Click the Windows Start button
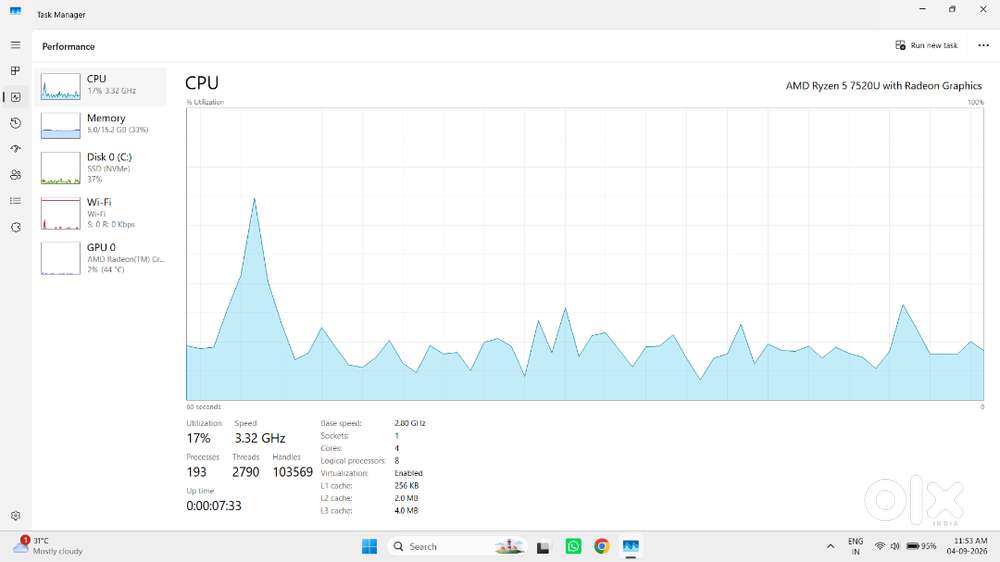This screenshot has width=1000, height=562. pyautogui.click(x=369, y=547)
